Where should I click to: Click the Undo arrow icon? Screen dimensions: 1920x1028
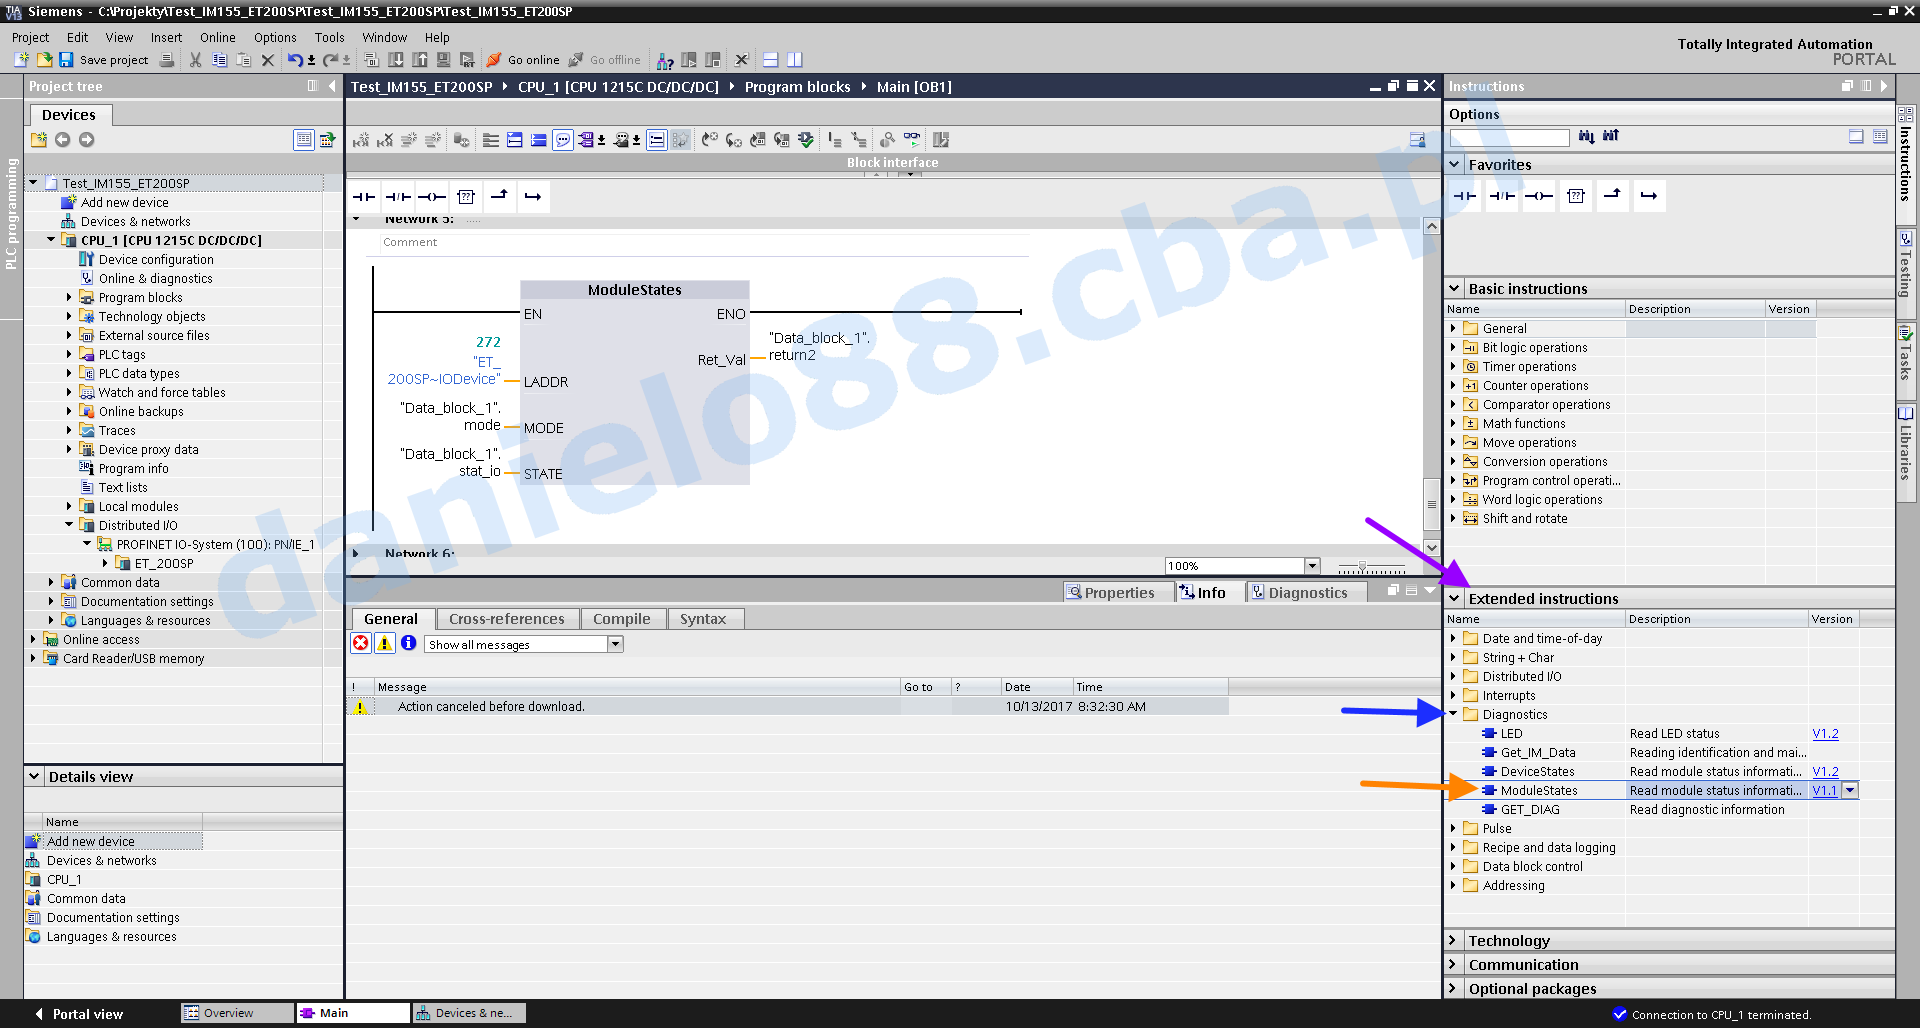(295, 60)
